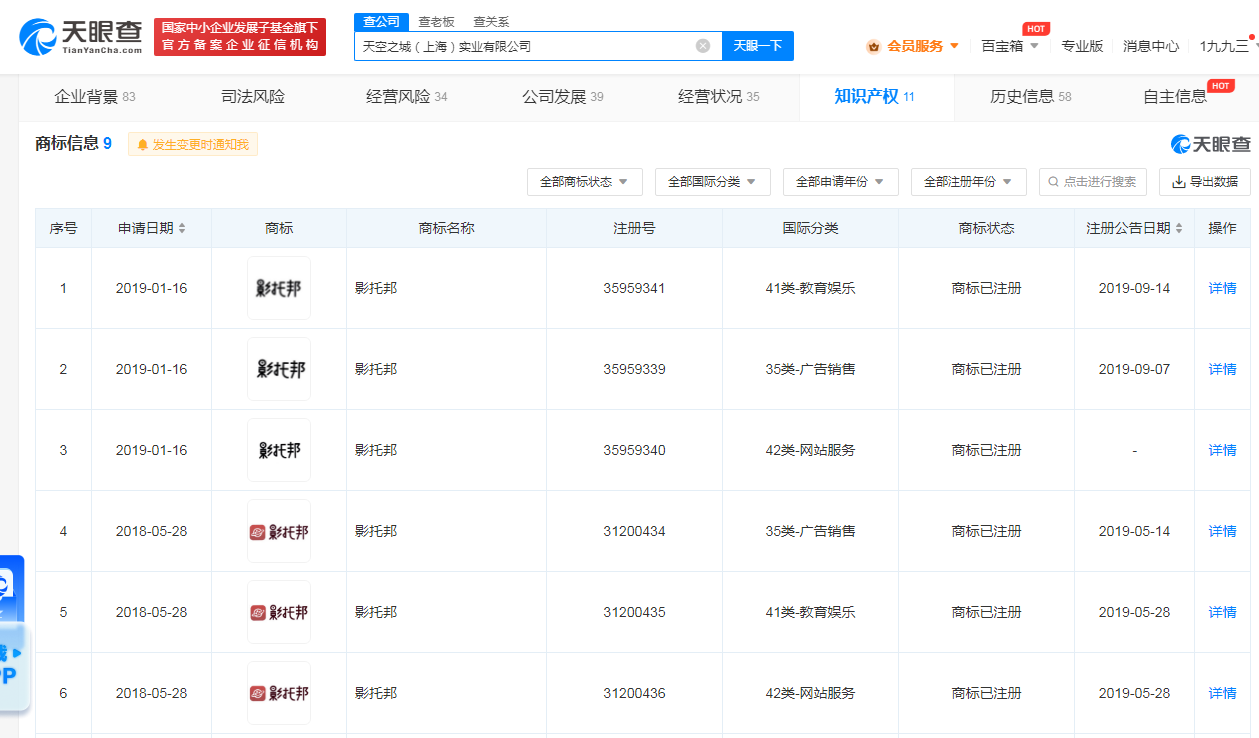Click registration number 31200436
Image resolution: width=1259 pixels, height=738 pixels.
click(634, 693)
